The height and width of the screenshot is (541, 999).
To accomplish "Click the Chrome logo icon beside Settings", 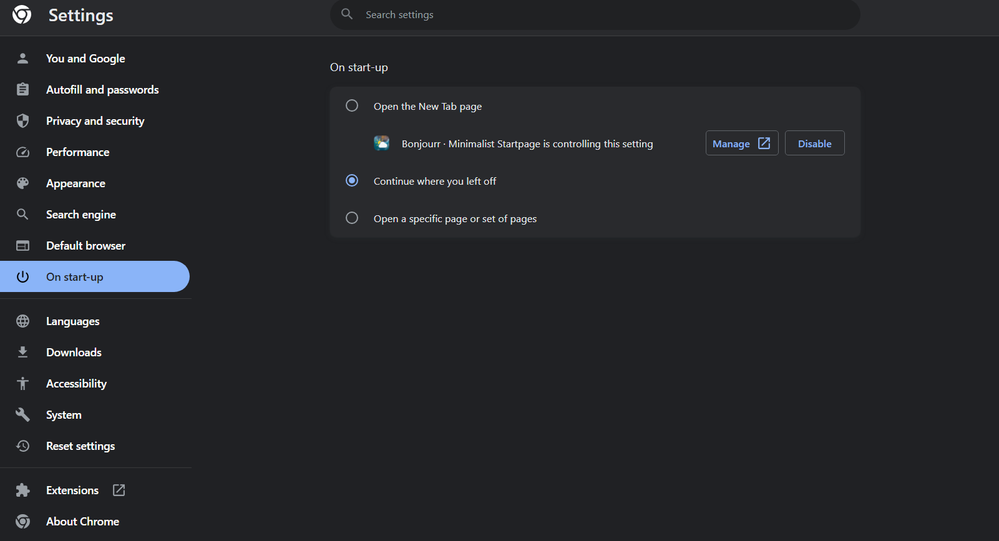I will pyautogui.click(x=22, y=15).
